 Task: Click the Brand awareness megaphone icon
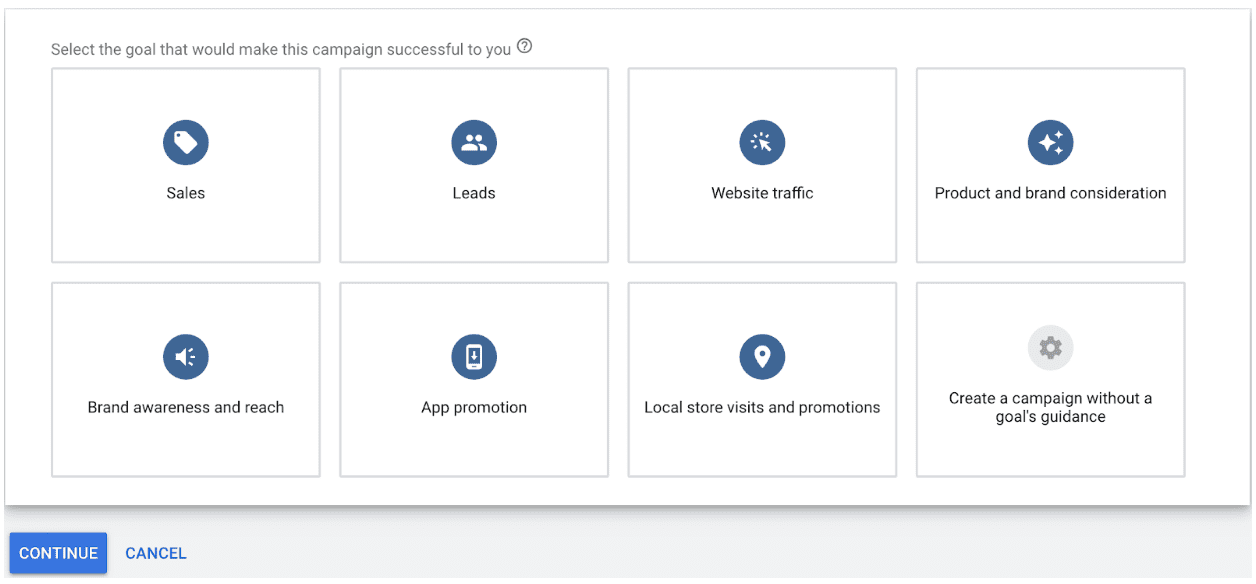[x=186, y=357]
